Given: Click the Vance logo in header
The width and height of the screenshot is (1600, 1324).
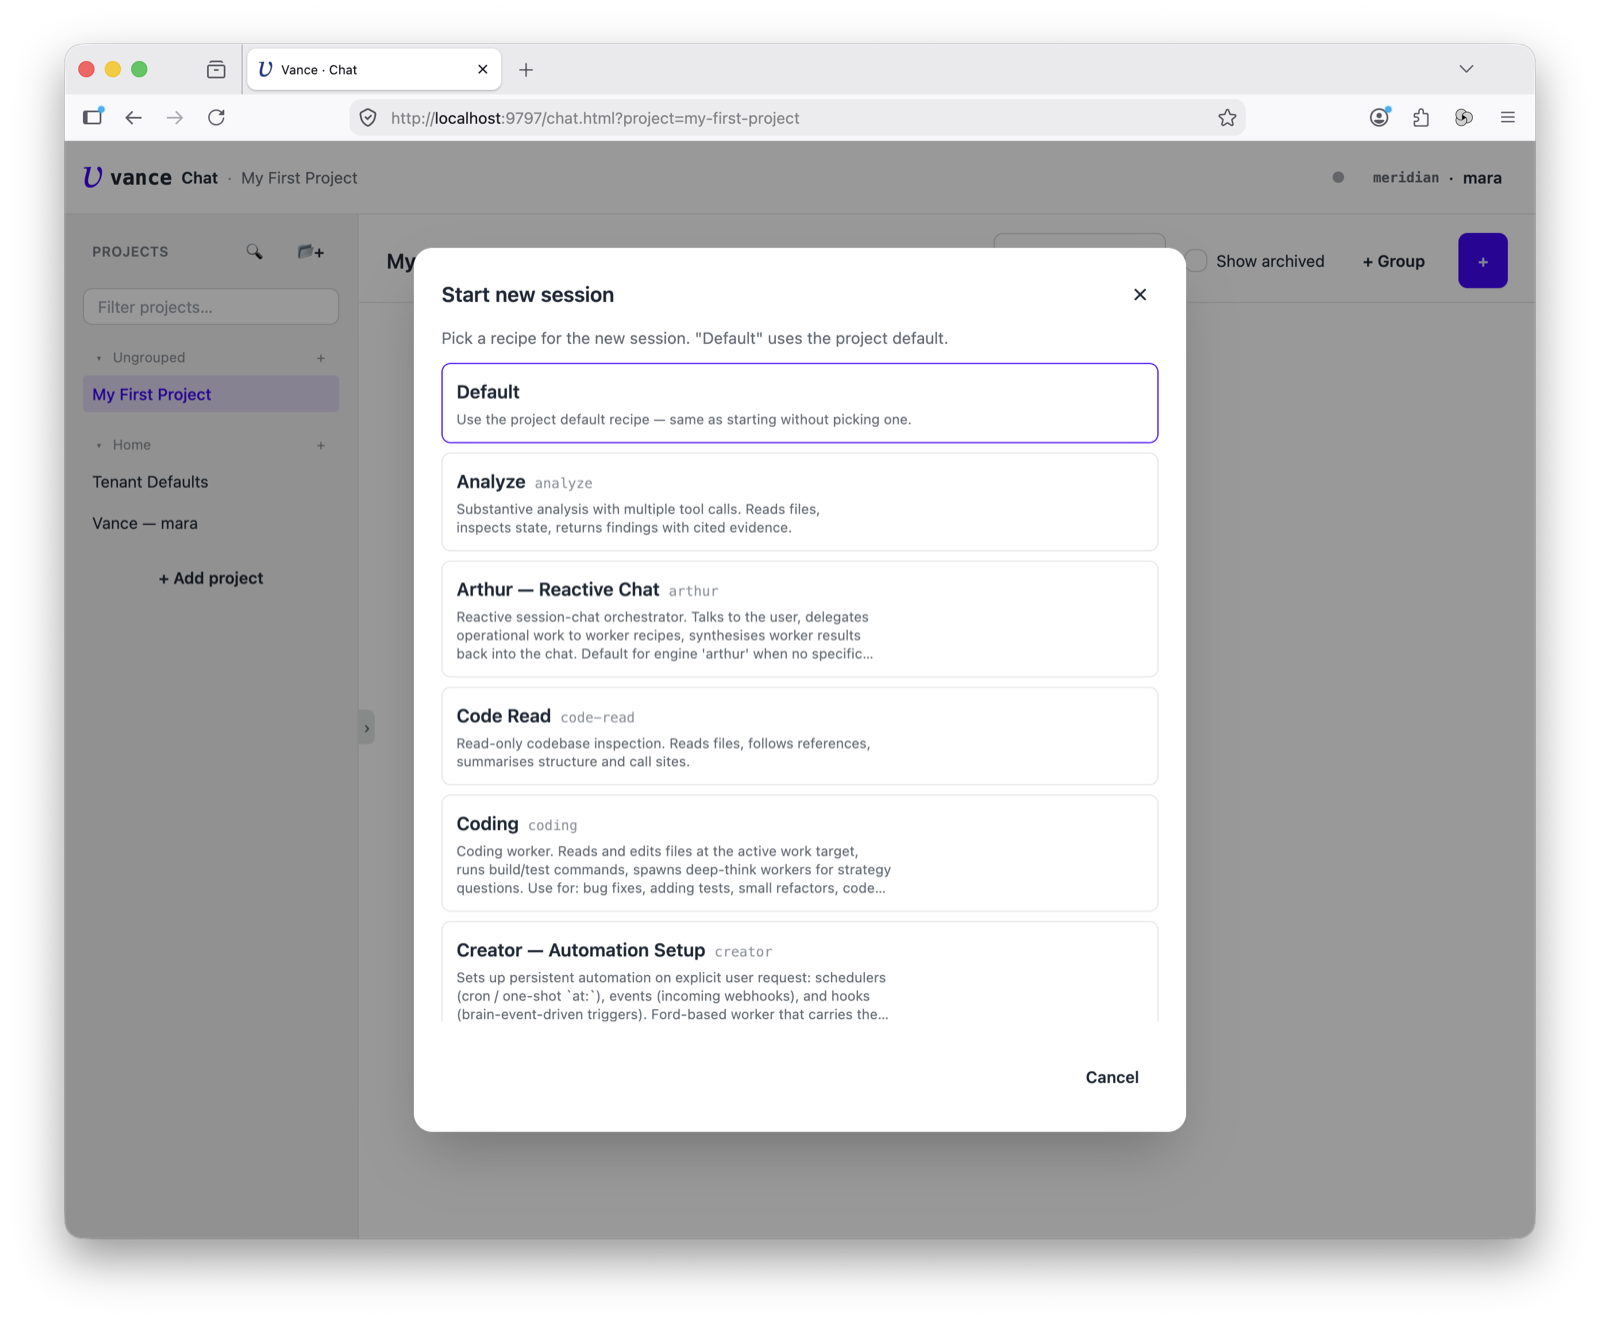Looking at the screenshot, I should [x=127, y=177].
